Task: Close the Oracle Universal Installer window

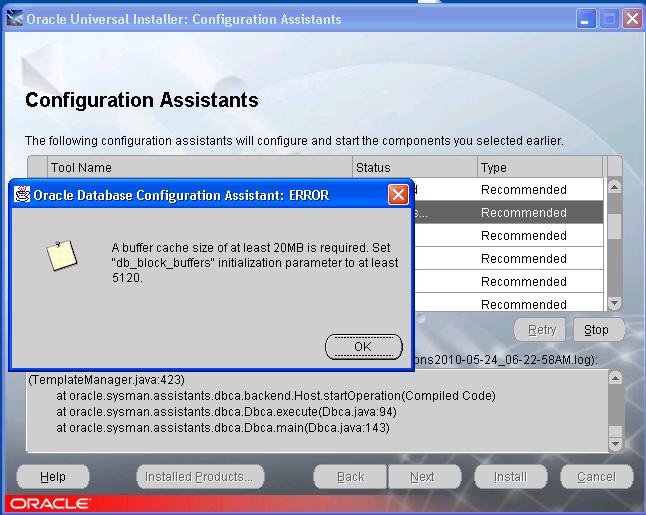Action: pos(632,19)
